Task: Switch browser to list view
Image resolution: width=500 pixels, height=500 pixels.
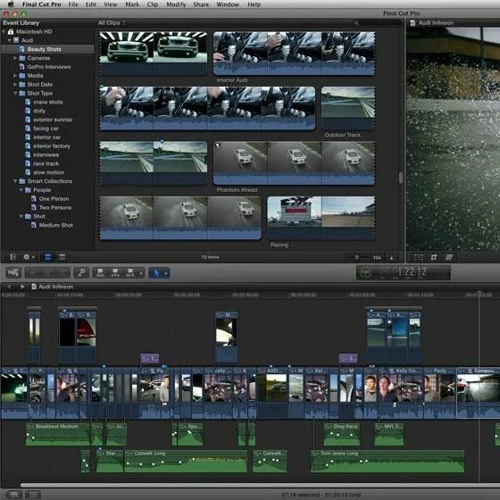Action: click(62, 257)
